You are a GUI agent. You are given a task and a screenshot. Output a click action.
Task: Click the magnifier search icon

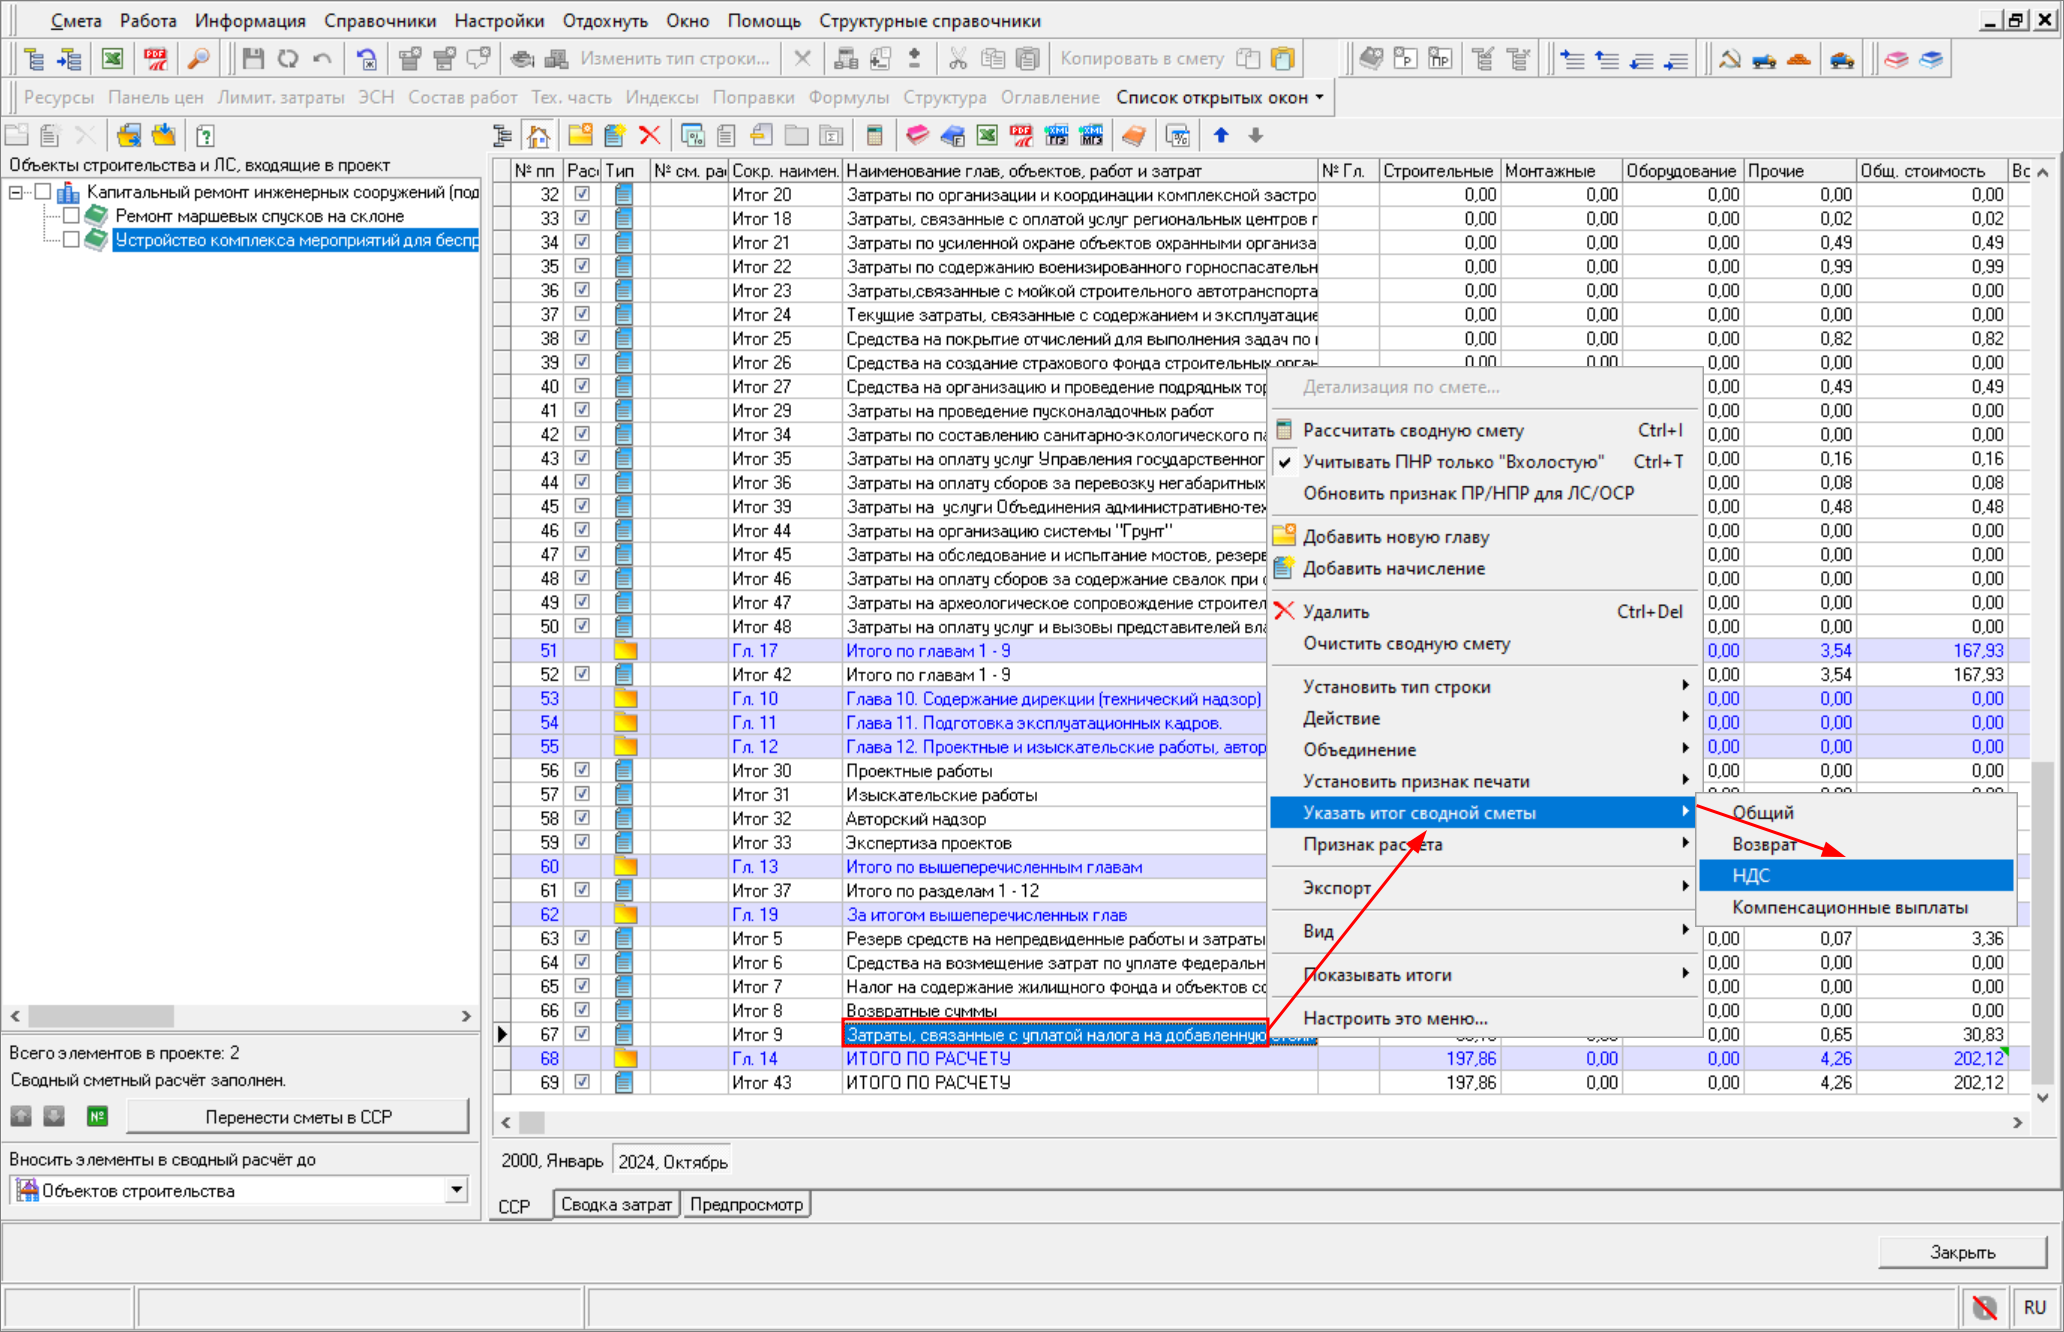tap(198, 59)
